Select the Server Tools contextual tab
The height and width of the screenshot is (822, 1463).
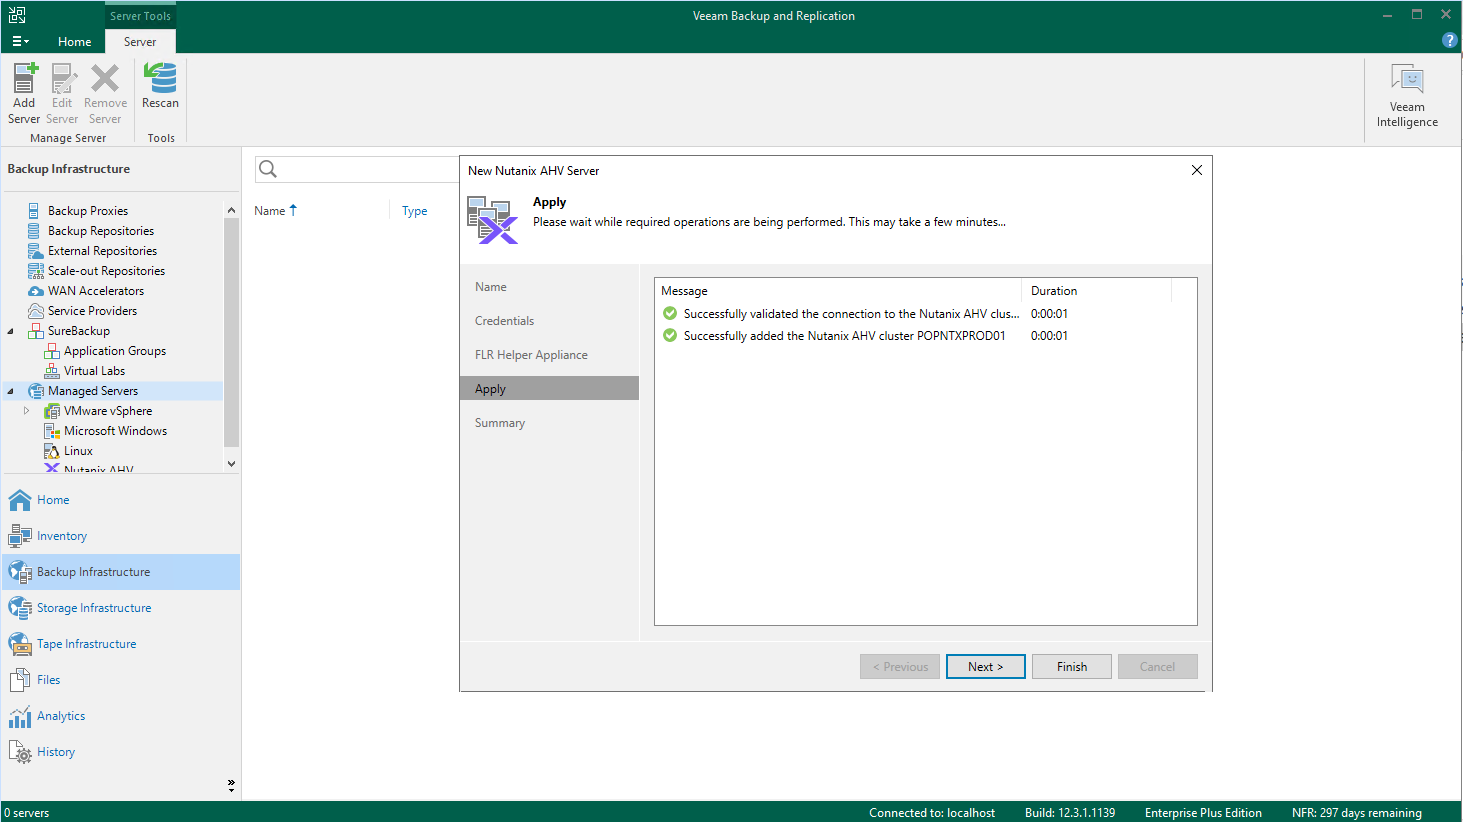coord(140,16)
